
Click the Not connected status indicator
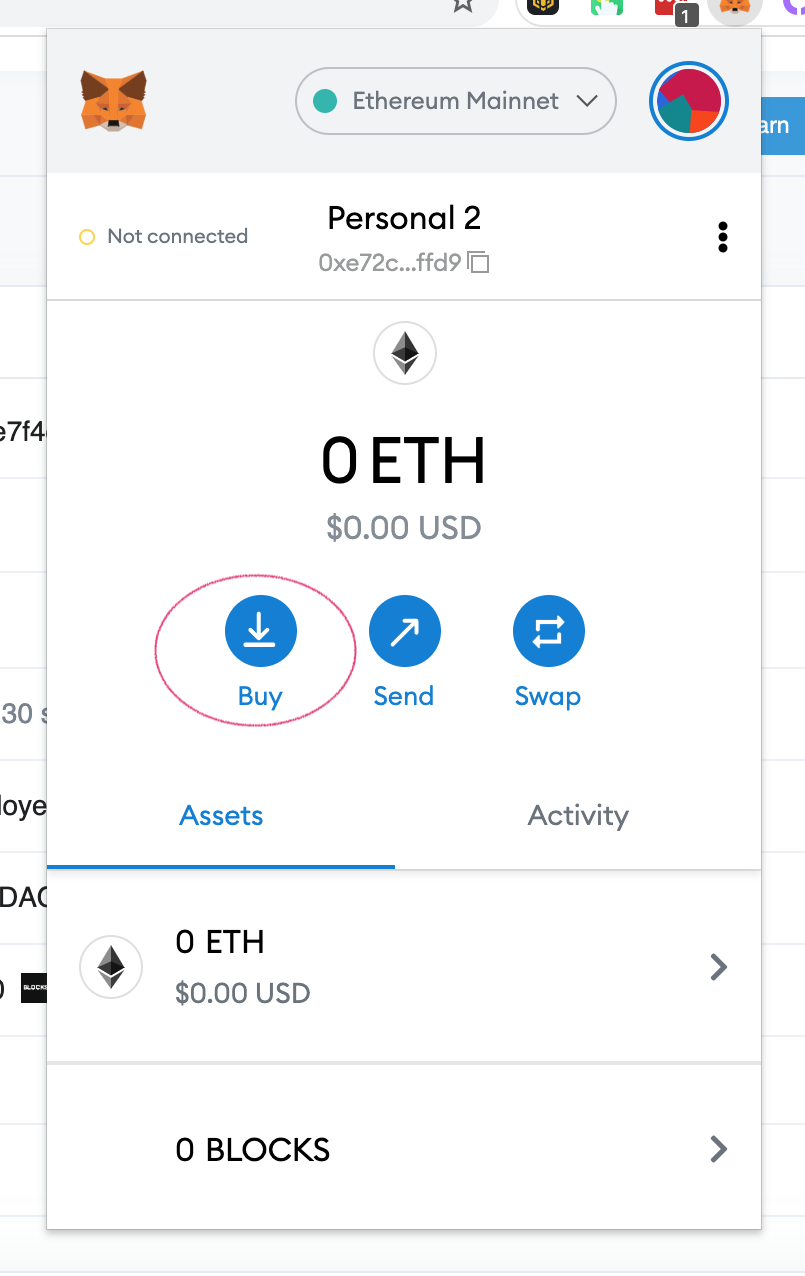[x=163, y=237]
